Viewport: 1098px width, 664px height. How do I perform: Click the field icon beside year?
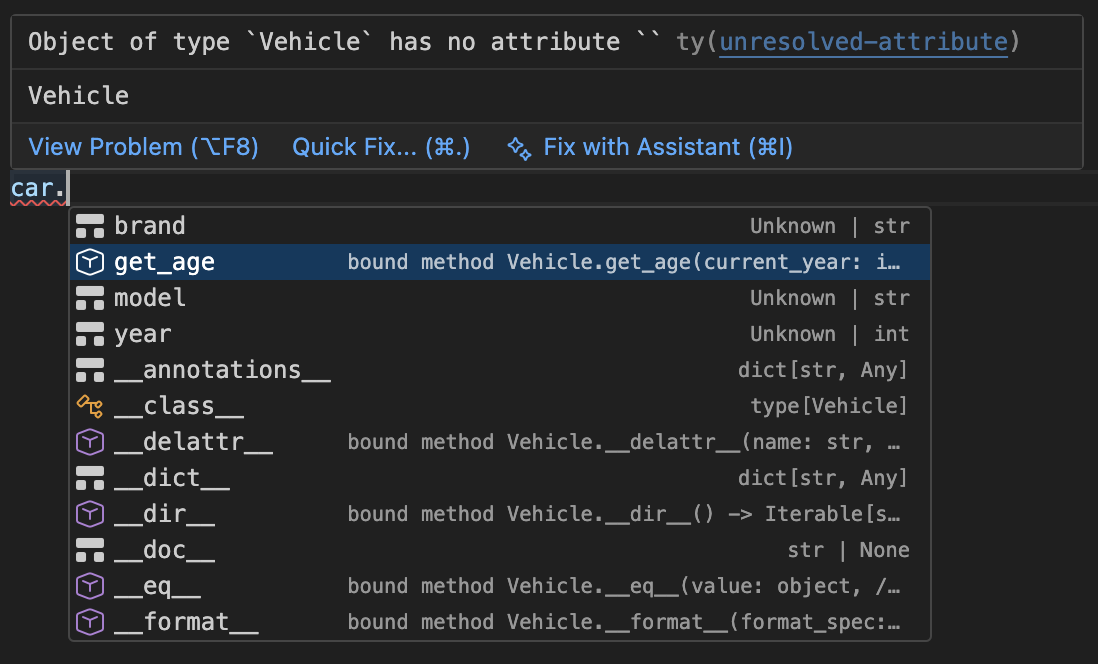pos(90,334)
